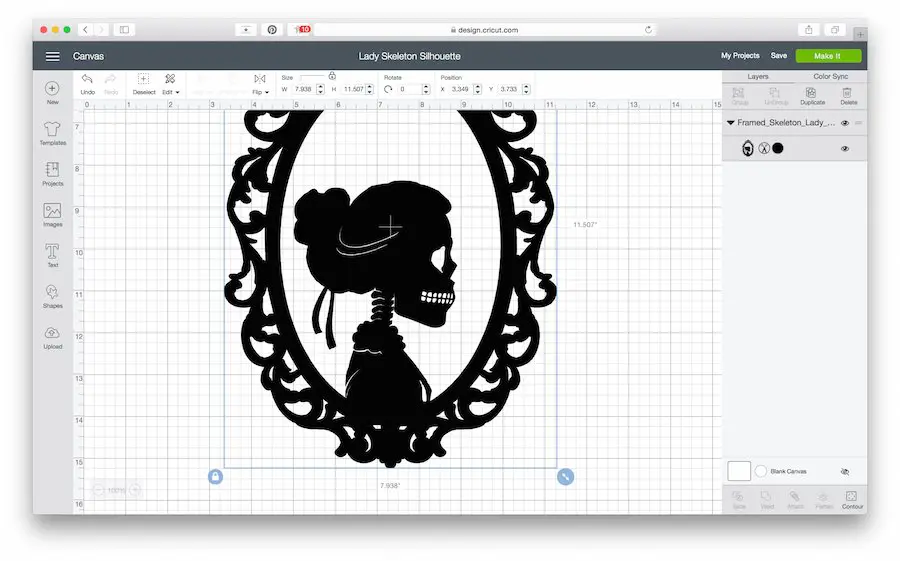Screen dimensions: 900x561
Task: Click the Weld tool
Action: tap(767, 499)
